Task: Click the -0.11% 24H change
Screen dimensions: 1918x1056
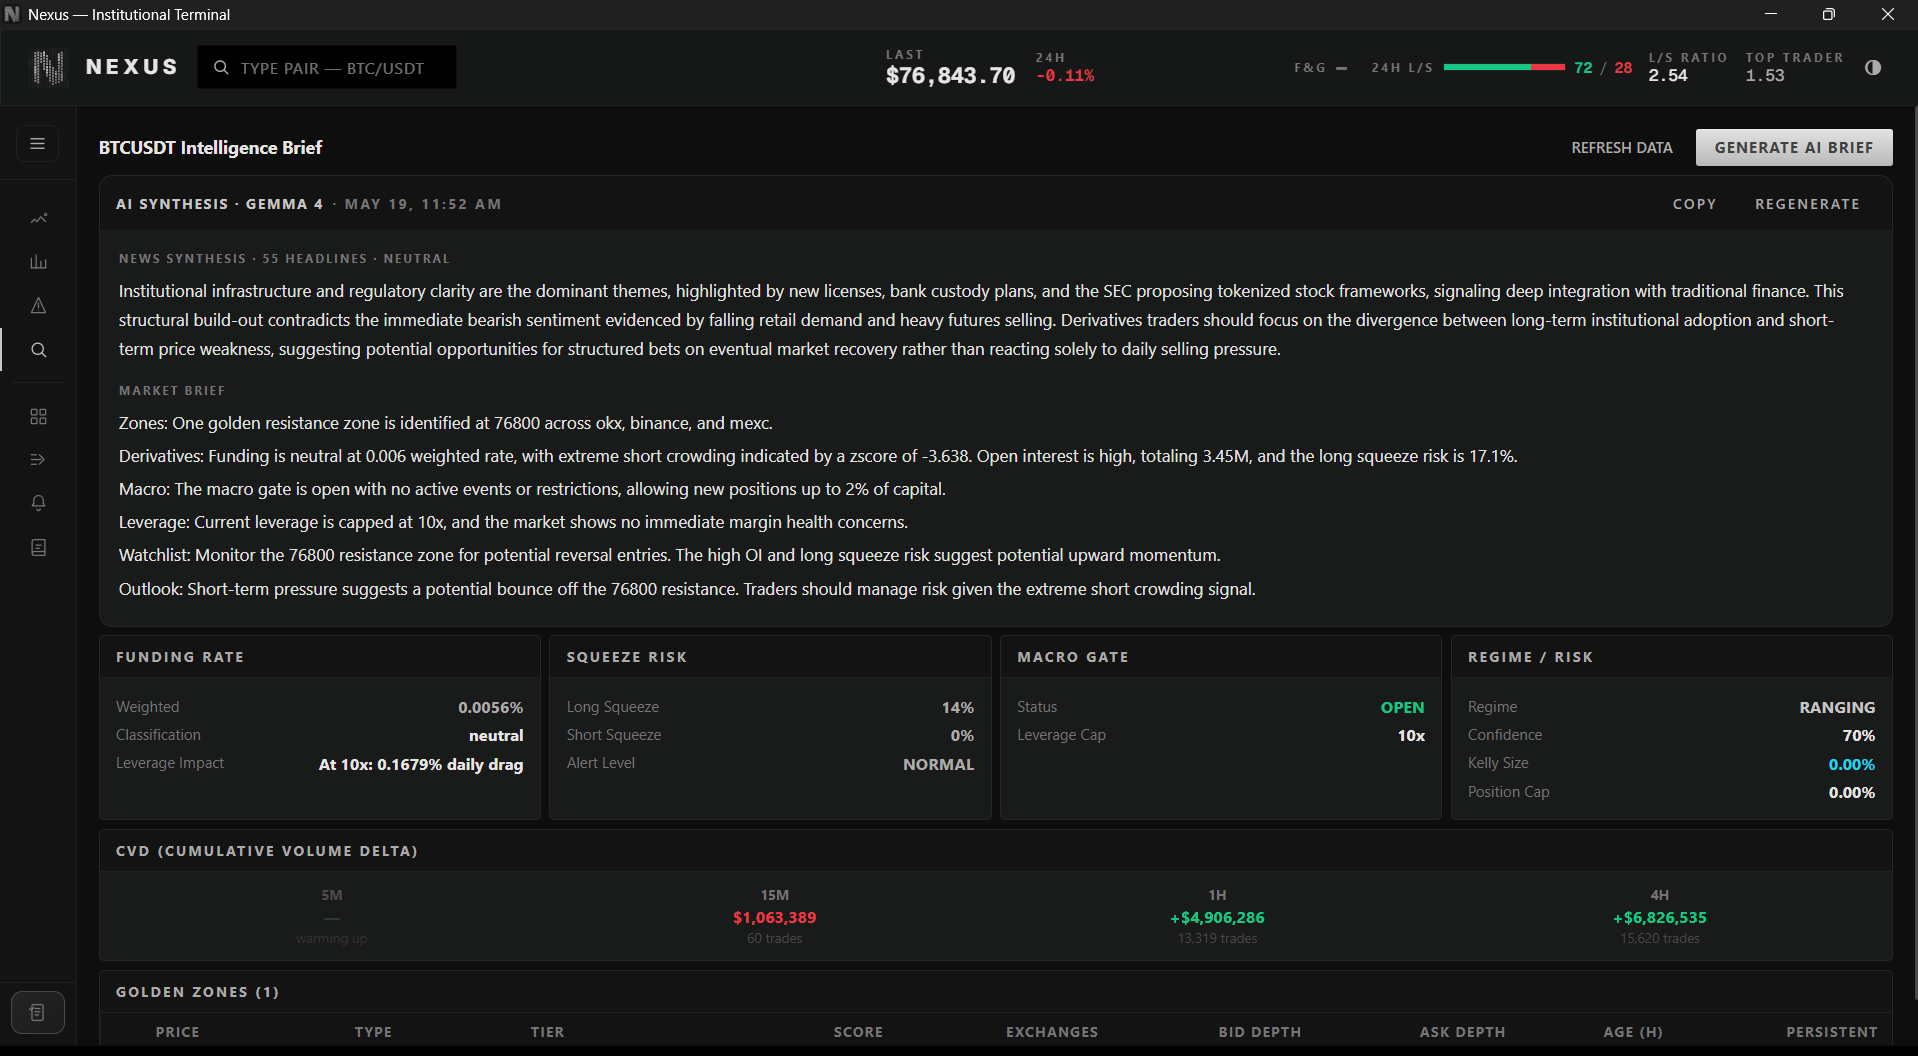Action: (1065, 76)
